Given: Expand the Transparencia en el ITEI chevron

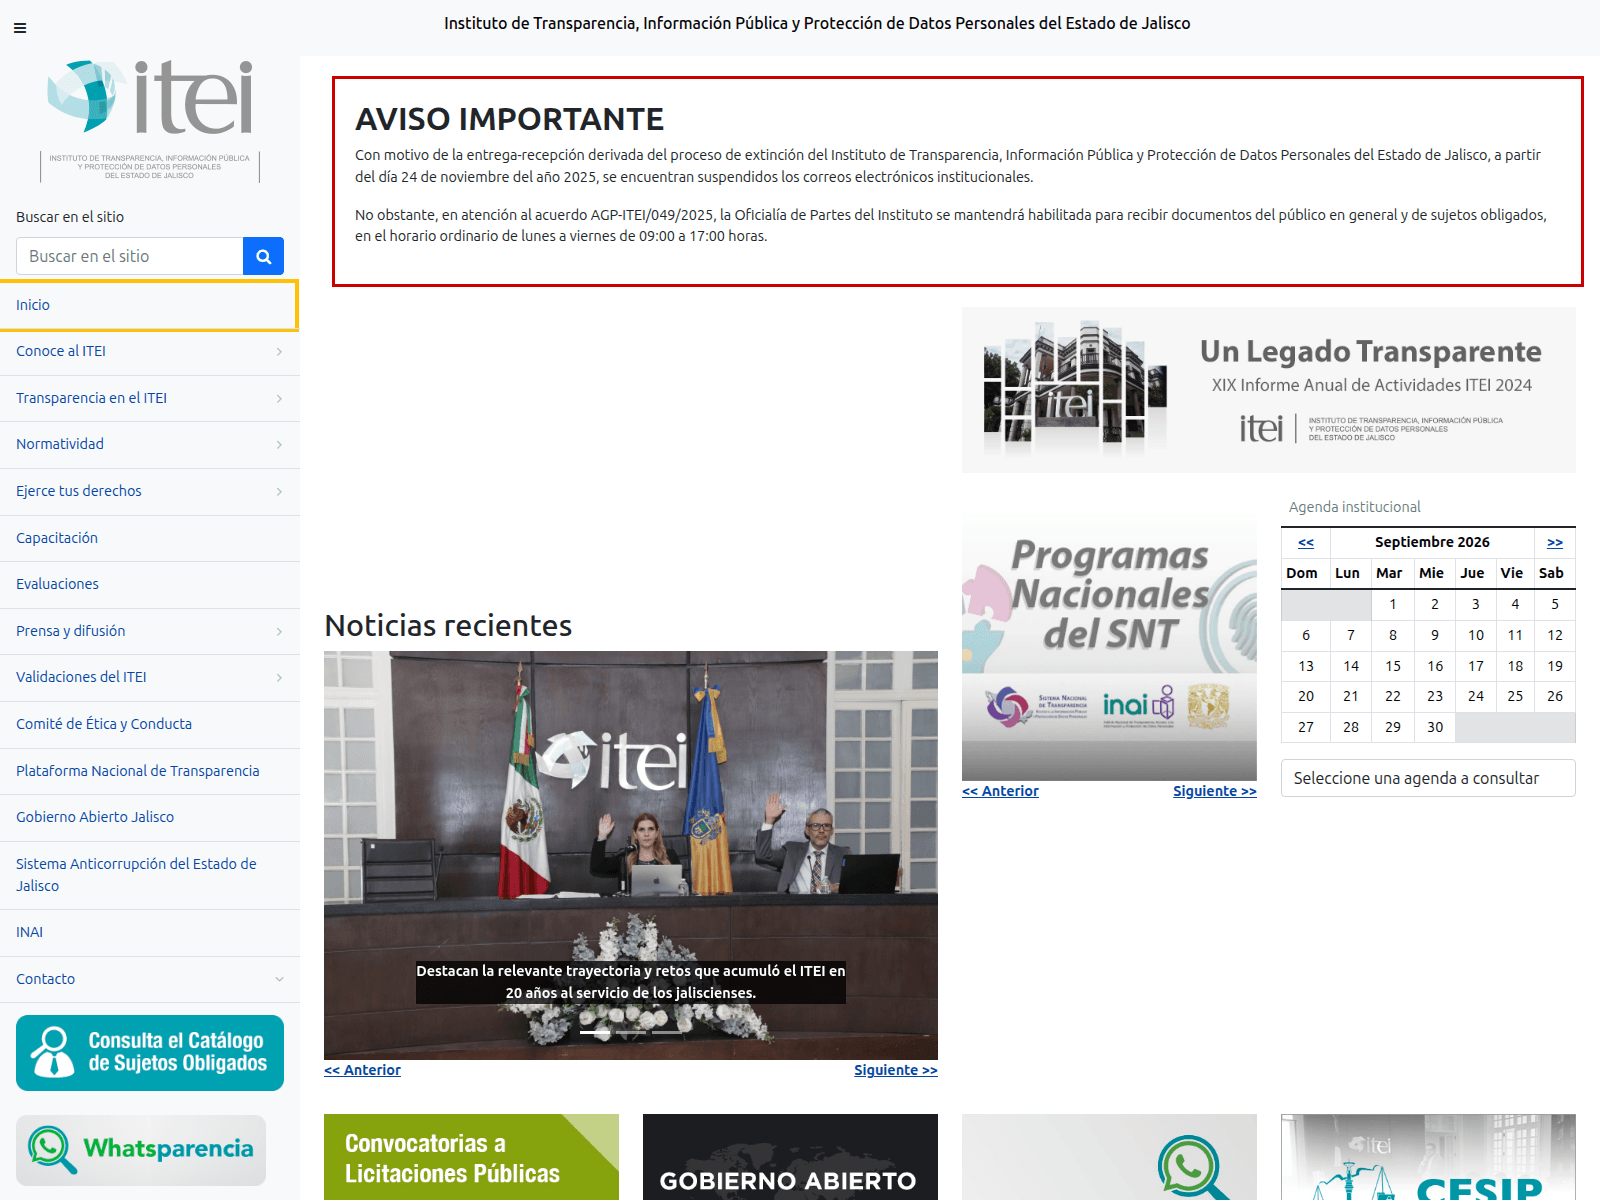Looking at the screenshot, I should [x=279, y=399].
